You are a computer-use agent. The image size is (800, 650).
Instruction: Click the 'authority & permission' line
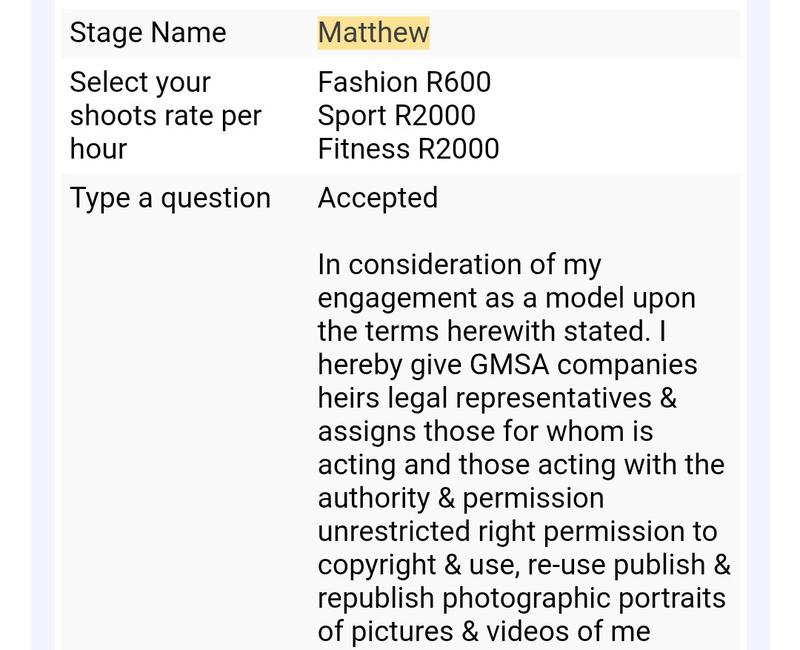[x=461, y=498]
